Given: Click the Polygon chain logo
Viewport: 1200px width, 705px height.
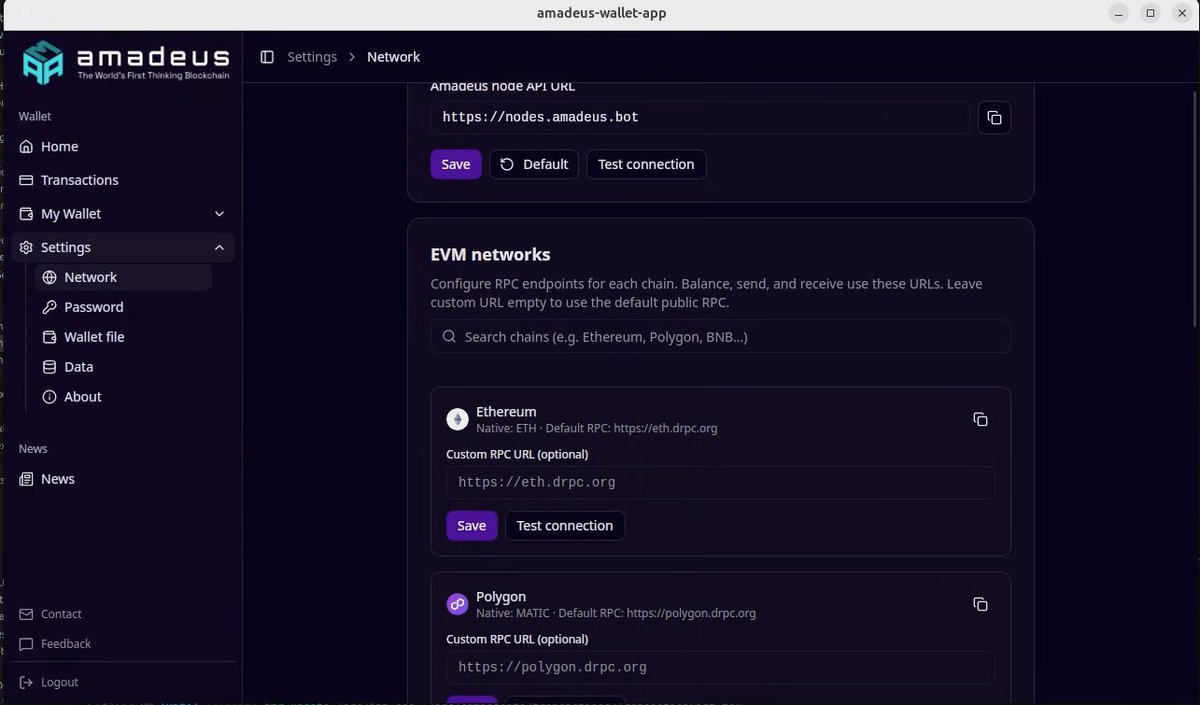Looking at the screenshot, I should pos(457,604).
